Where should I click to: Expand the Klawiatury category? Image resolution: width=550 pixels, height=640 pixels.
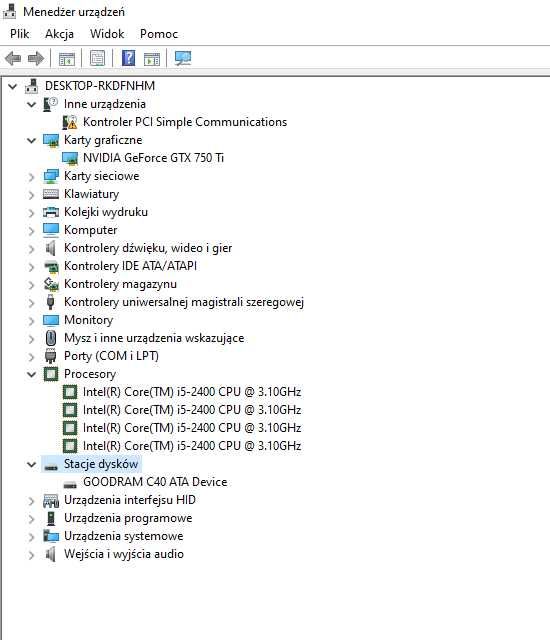[31, 195]
